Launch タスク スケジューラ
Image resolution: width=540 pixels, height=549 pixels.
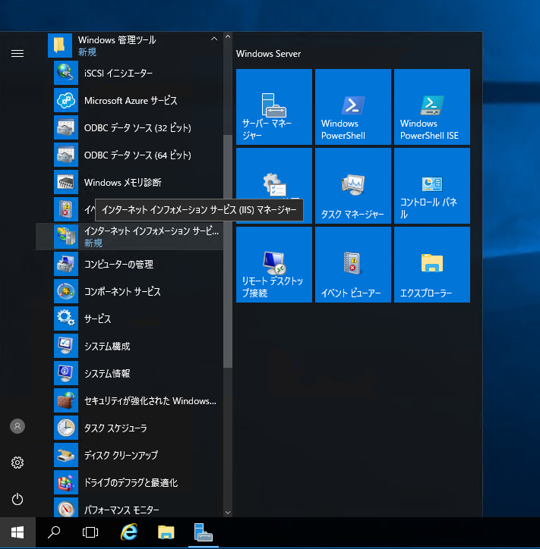click(x=129, y=428)
